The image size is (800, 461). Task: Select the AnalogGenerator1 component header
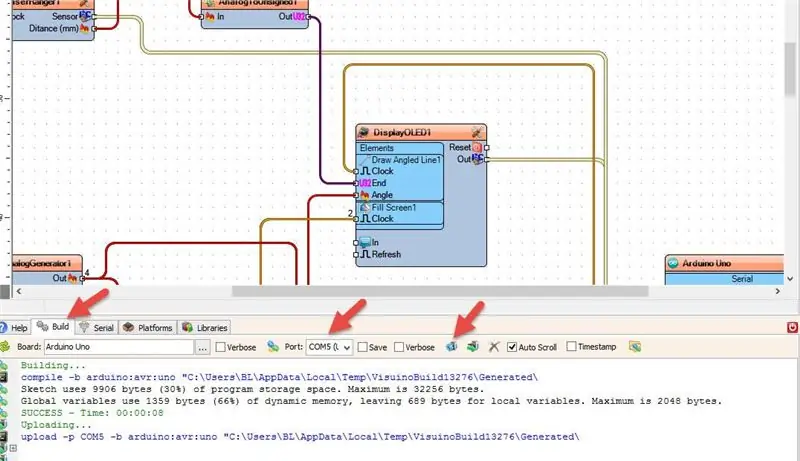(47, 264)
